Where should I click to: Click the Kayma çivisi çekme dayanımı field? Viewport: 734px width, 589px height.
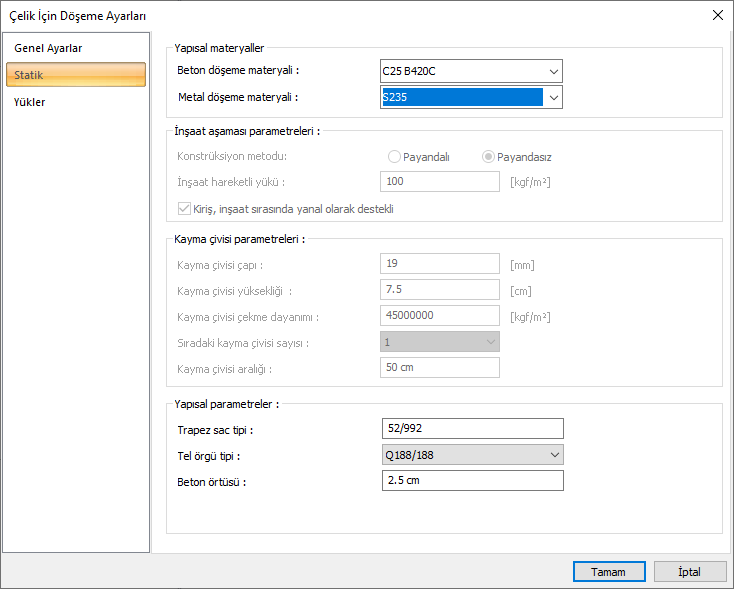tap(440, 316)
